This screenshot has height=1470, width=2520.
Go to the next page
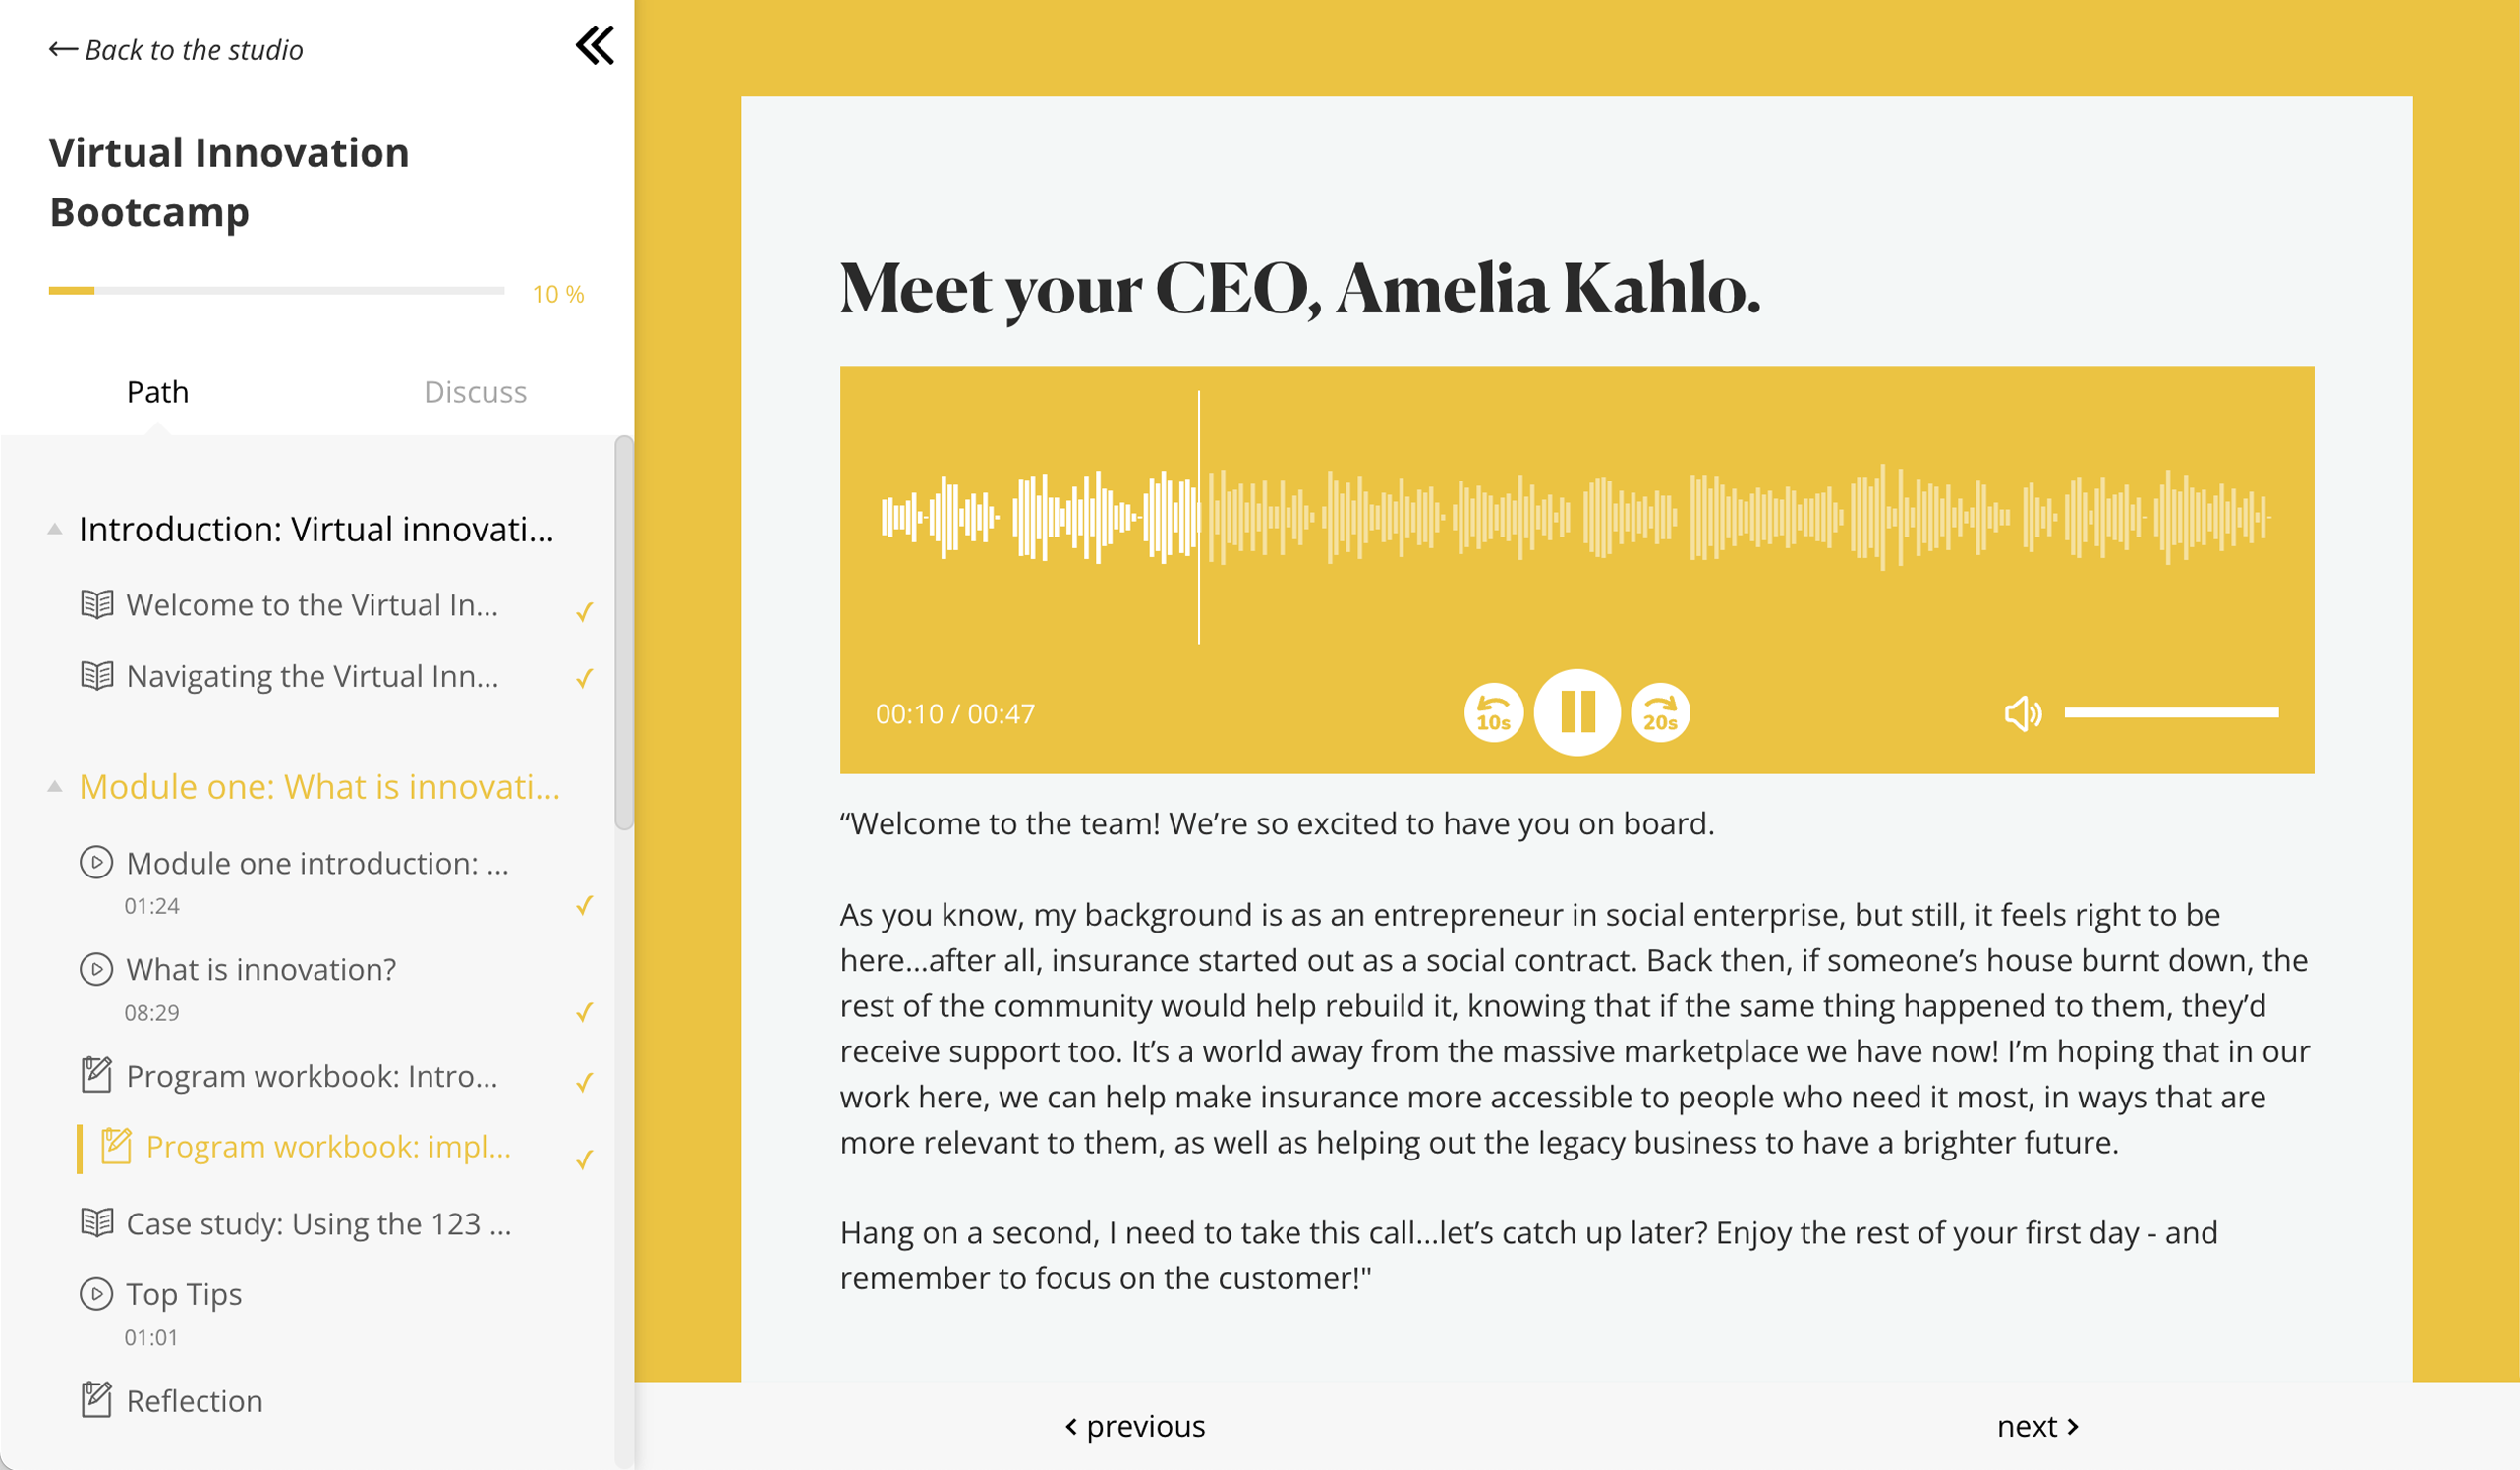tap(2037, 1426)
